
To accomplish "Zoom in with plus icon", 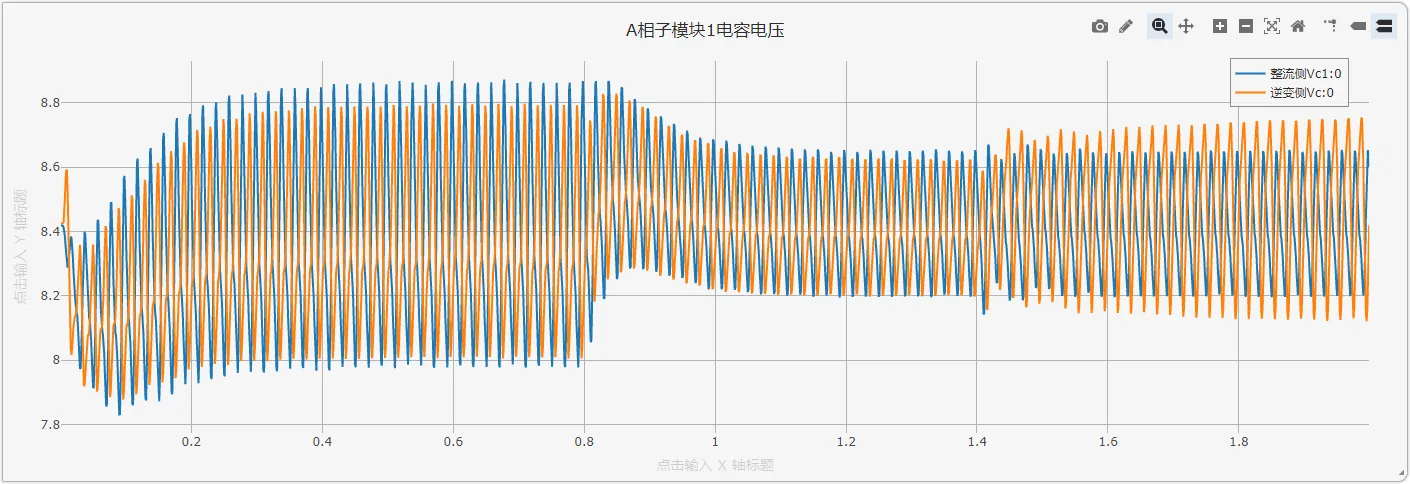I will pyautogui.click(x=1220, y=27).
